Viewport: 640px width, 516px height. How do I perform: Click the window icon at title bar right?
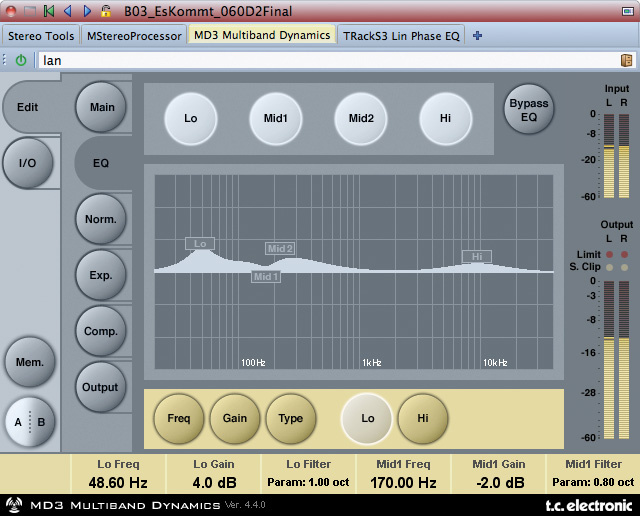627,11
